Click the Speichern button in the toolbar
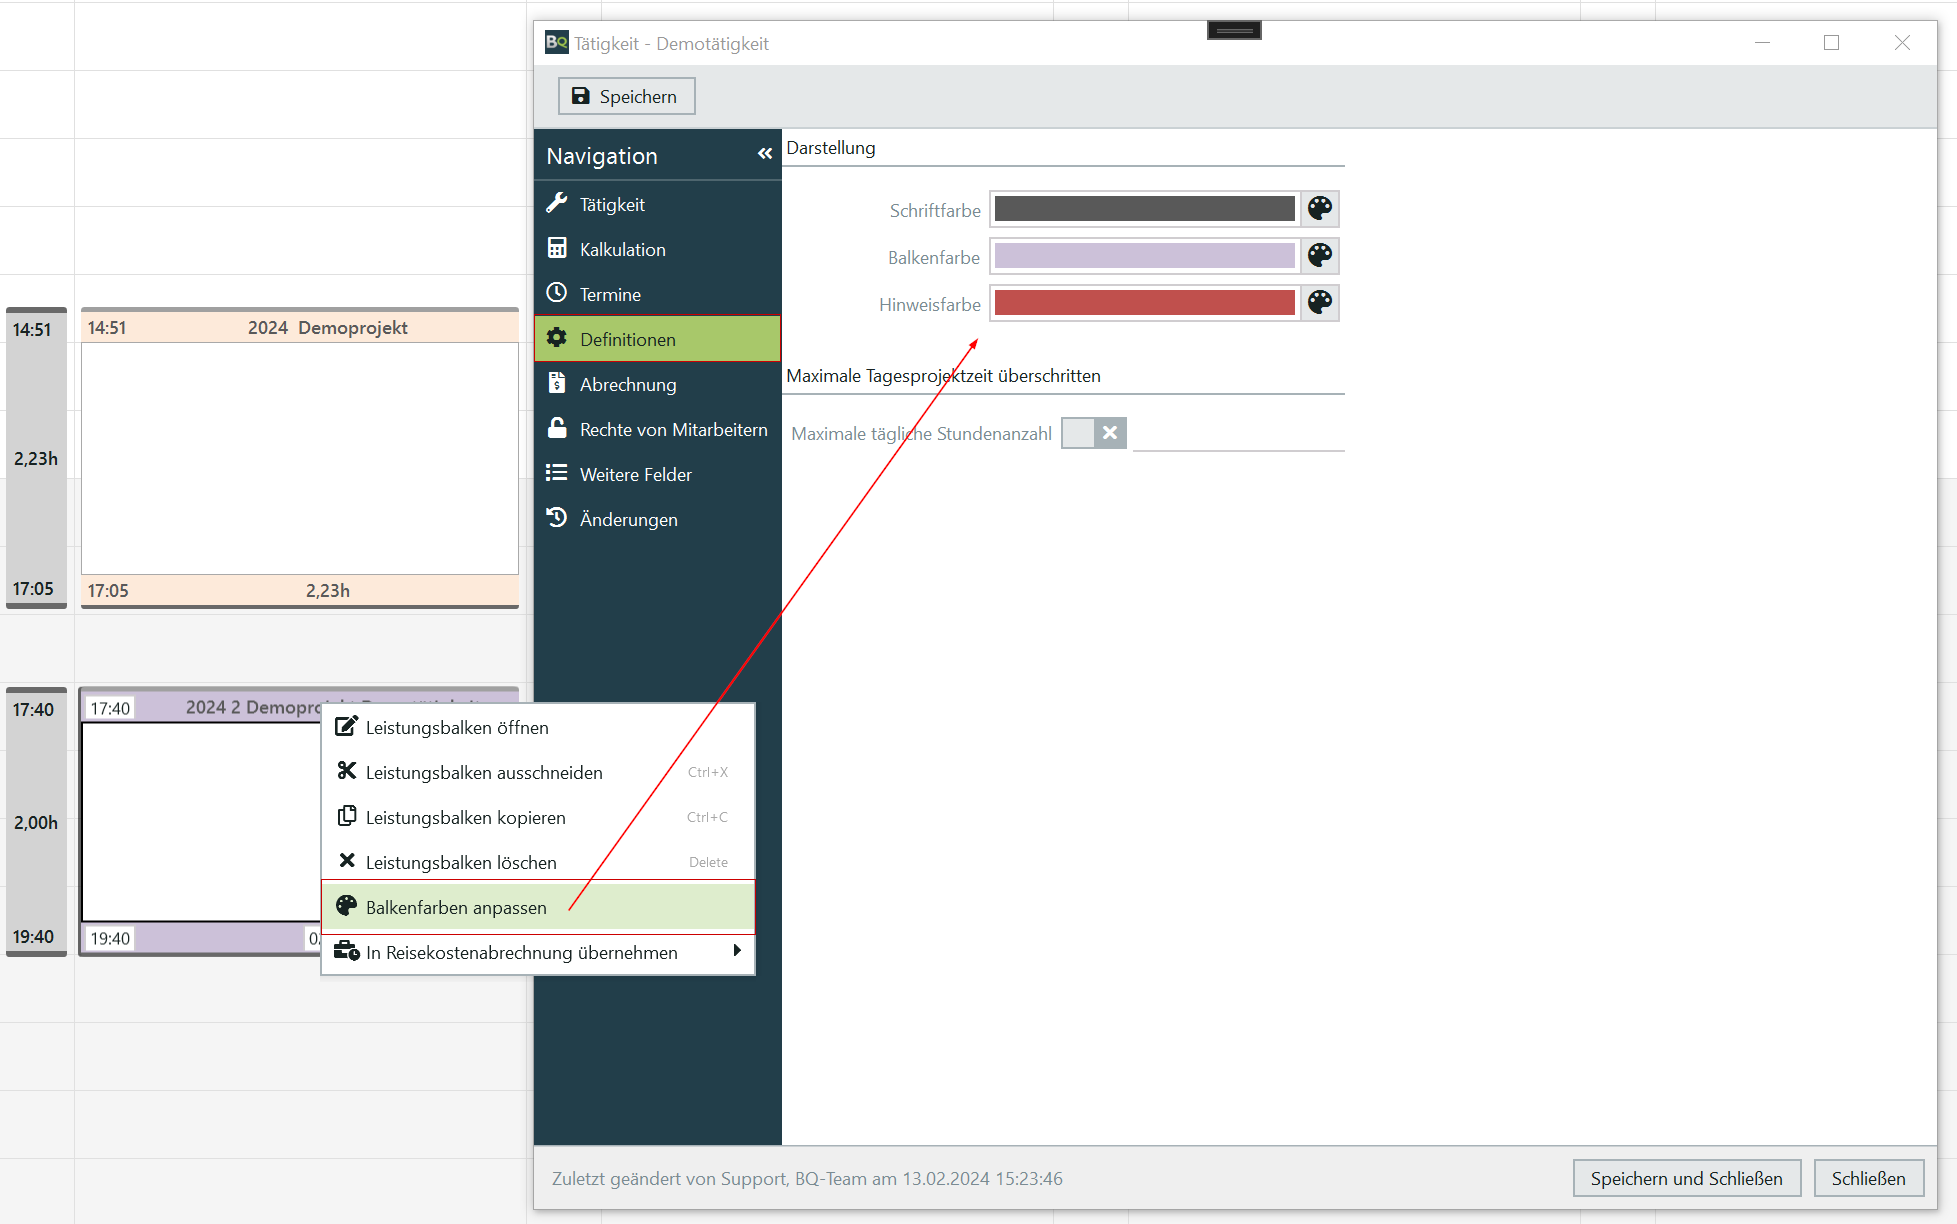 click(x=626, y=96)
